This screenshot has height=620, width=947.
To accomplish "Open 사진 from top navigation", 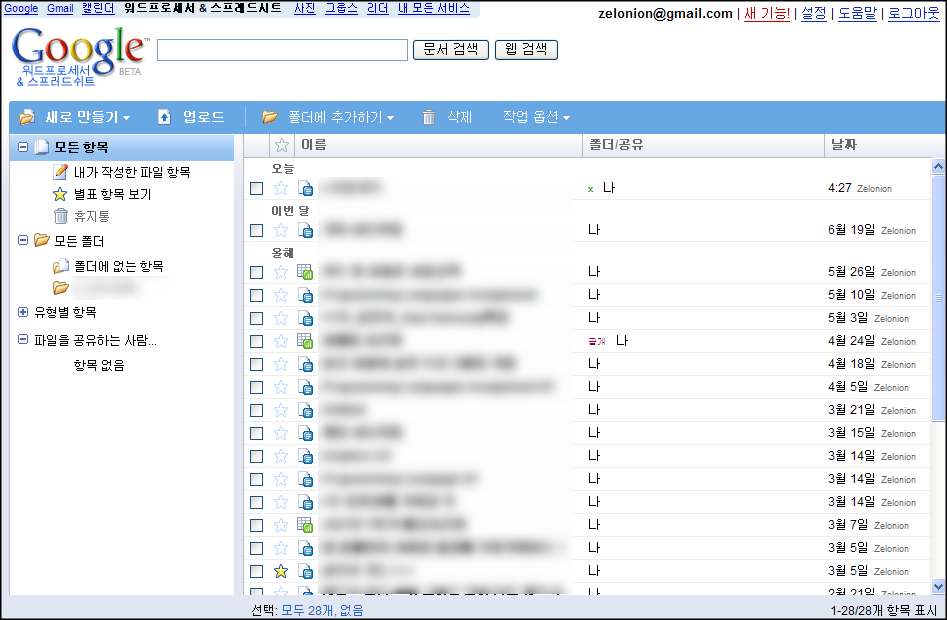I will tap(305, 8).
